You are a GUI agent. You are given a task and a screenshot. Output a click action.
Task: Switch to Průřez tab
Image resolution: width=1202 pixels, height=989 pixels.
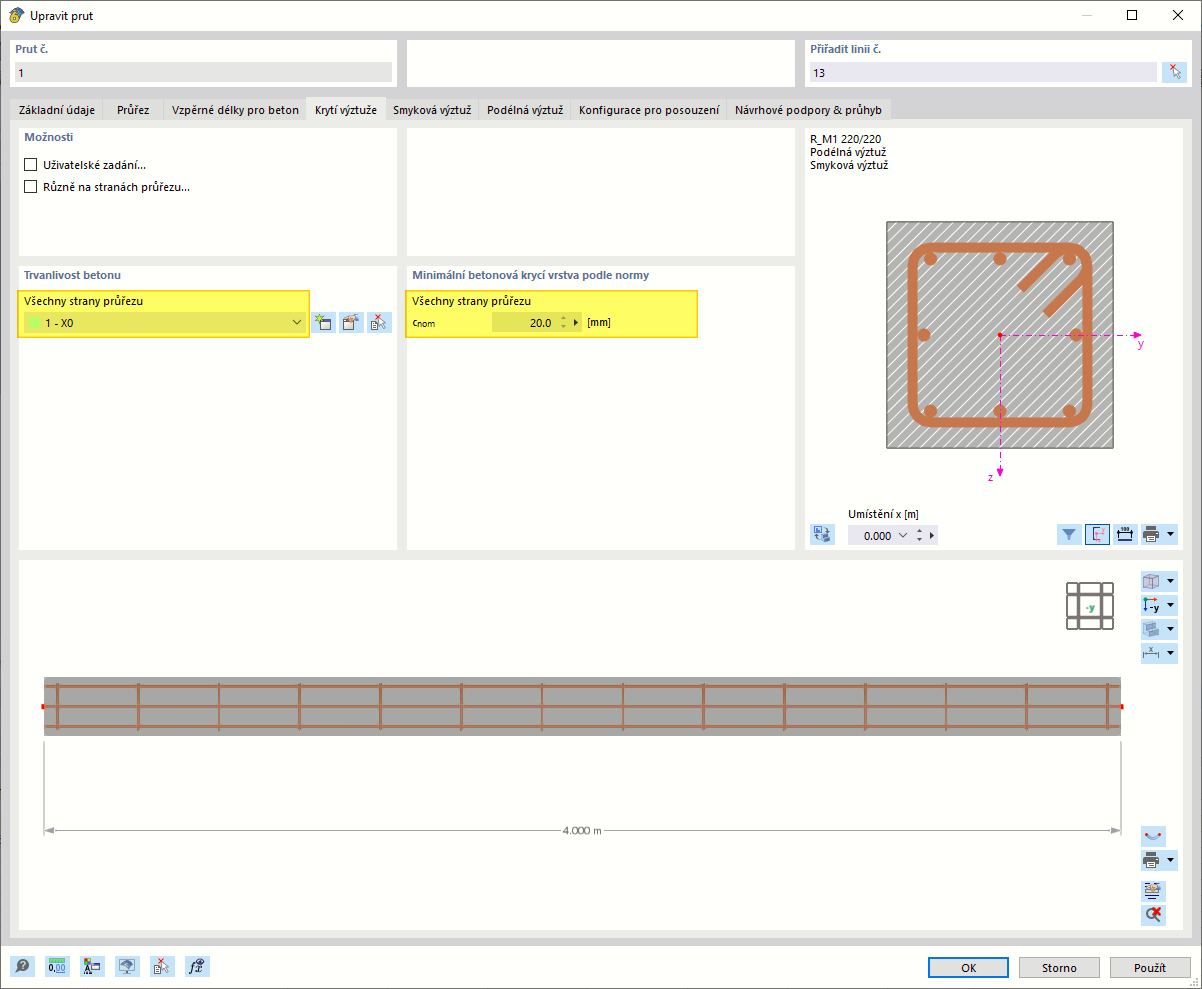click(133, 110)
